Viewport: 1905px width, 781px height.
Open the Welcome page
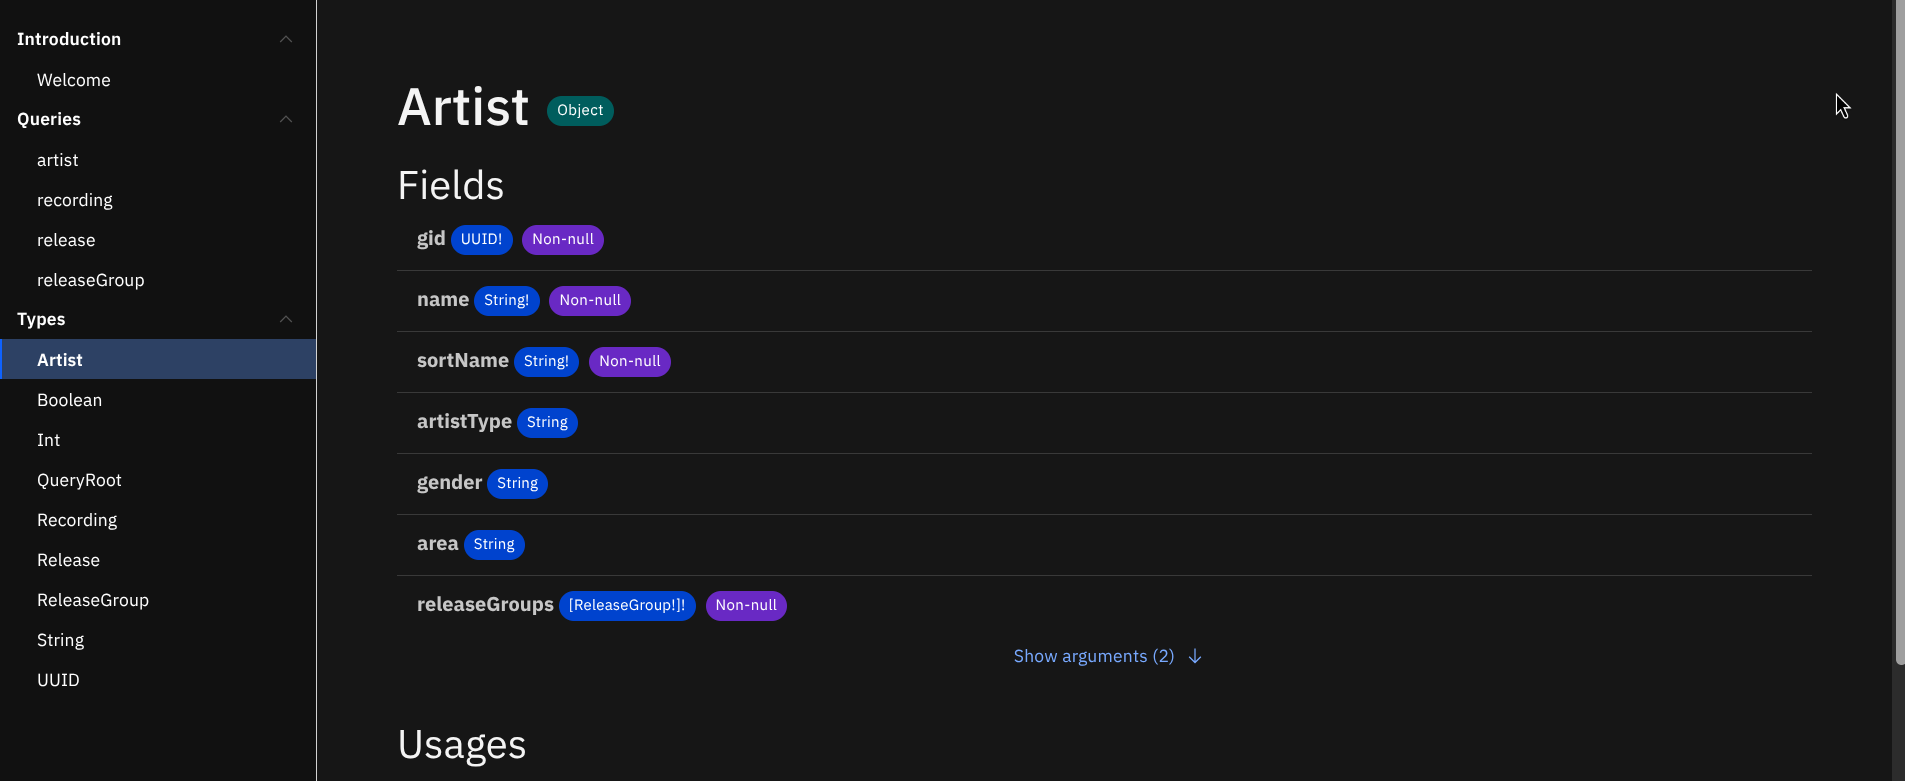click(74, 80)
